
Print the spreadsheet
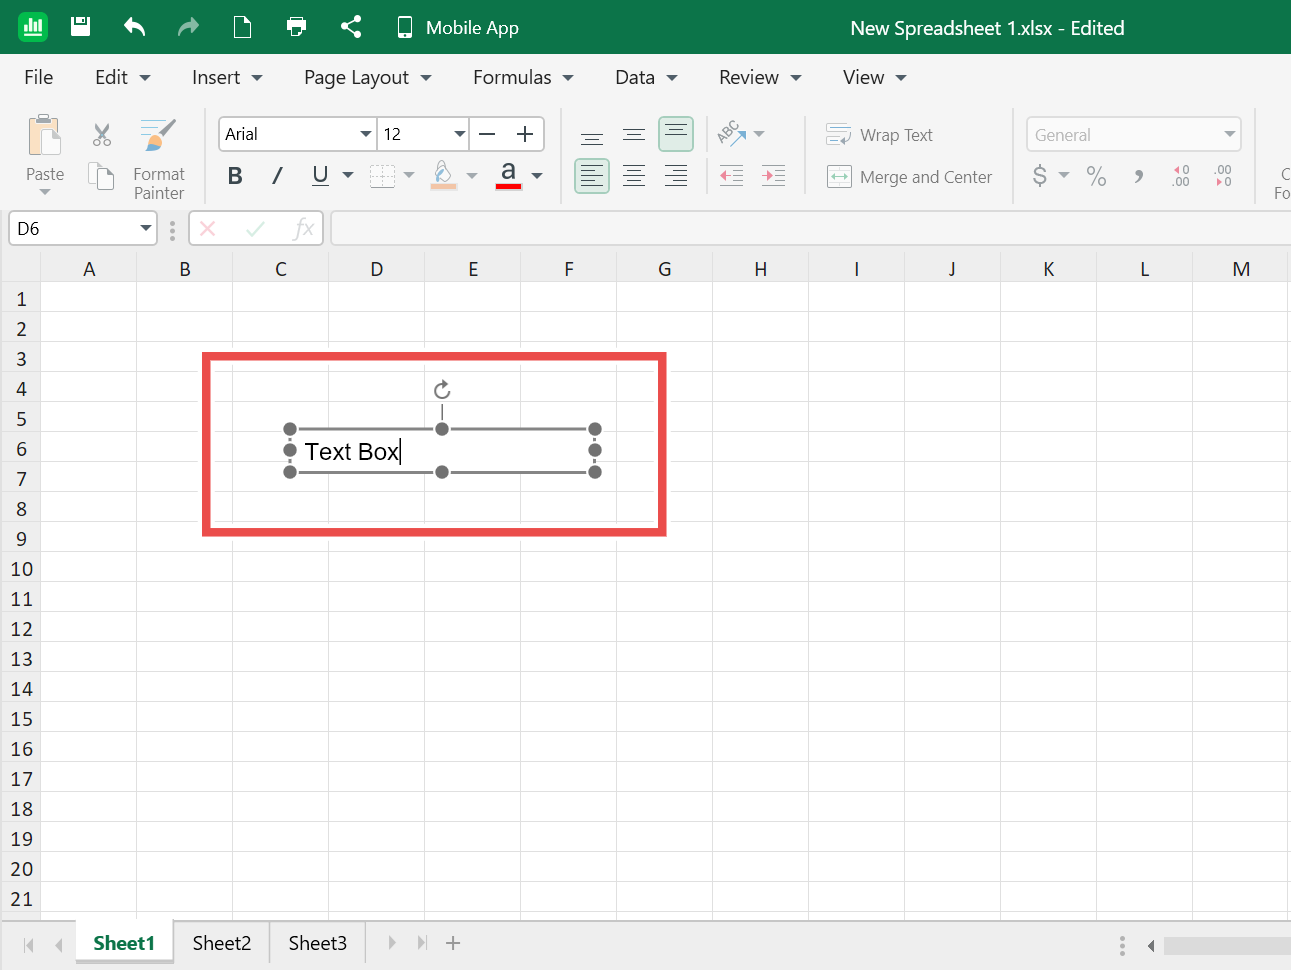pyautogui.click(x=296, y=27)
